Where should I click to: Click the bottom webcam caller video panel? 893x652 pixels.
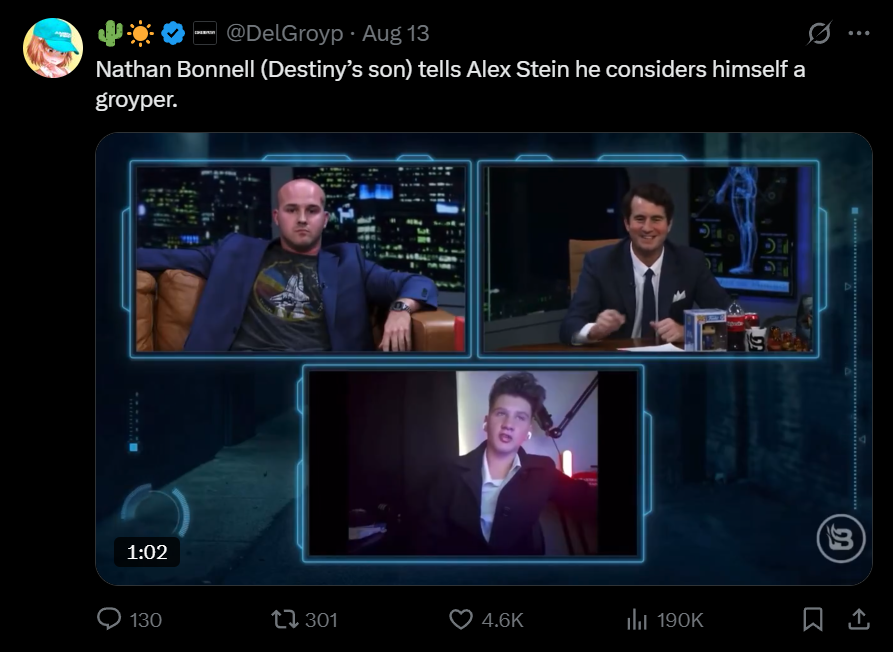[x=473, y=464]
